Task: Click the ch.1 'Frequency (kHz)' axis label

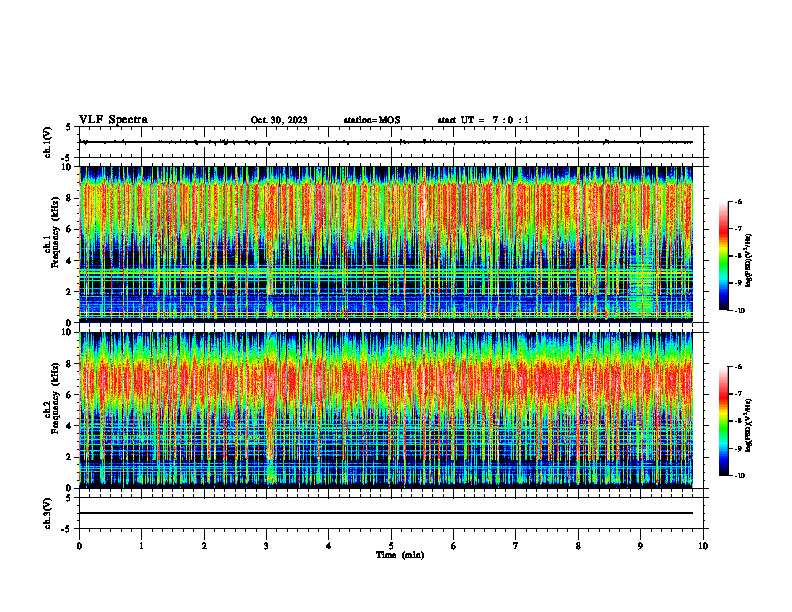Action: [55, 232]
